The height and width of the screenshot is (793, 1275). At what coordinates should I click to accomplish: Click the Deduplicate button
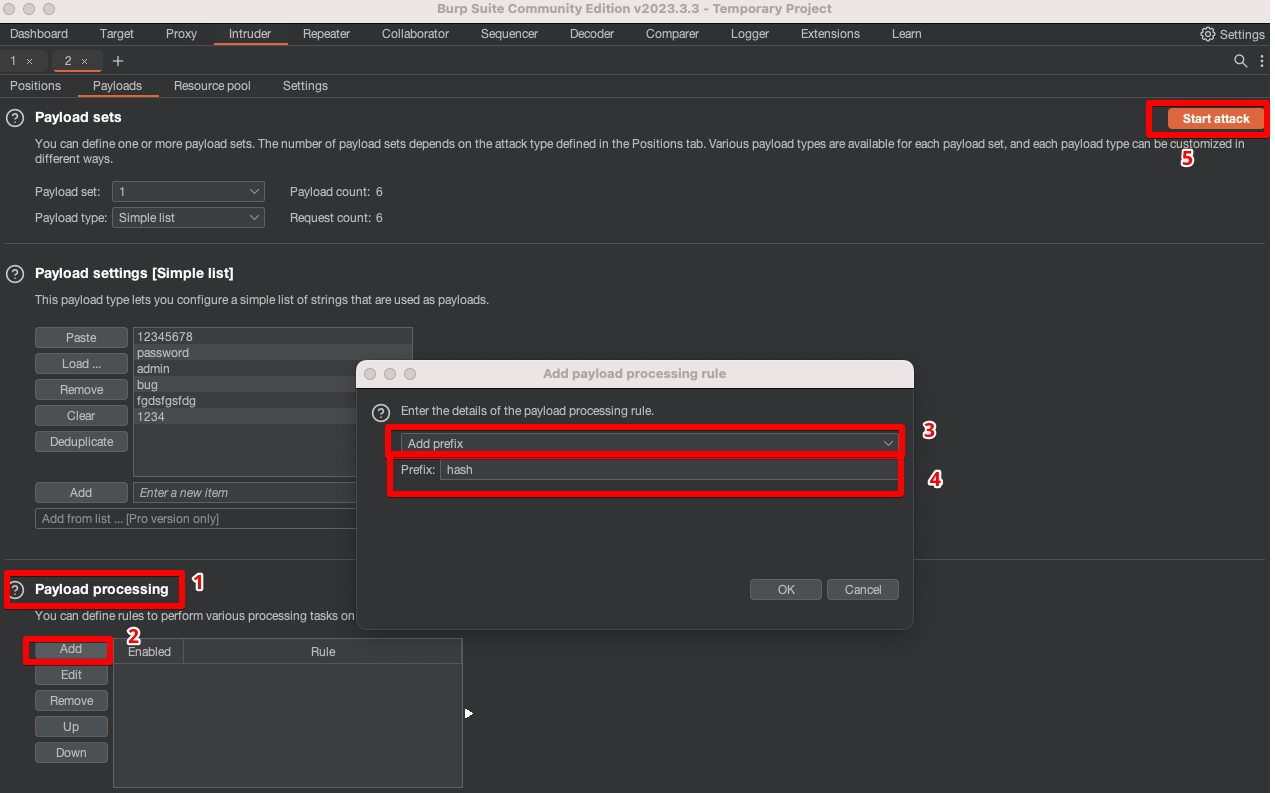pos(81,442)
